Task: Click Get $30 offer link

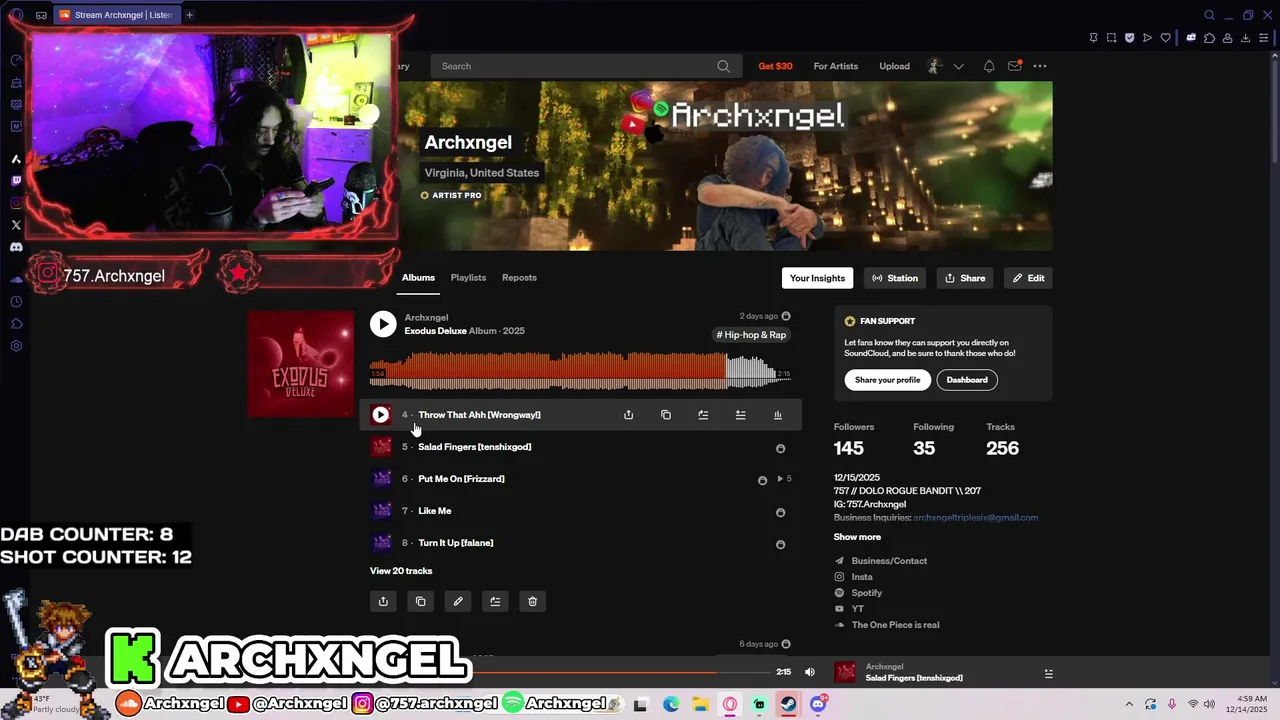Action: pyautogui.click(x=775, y=66)
